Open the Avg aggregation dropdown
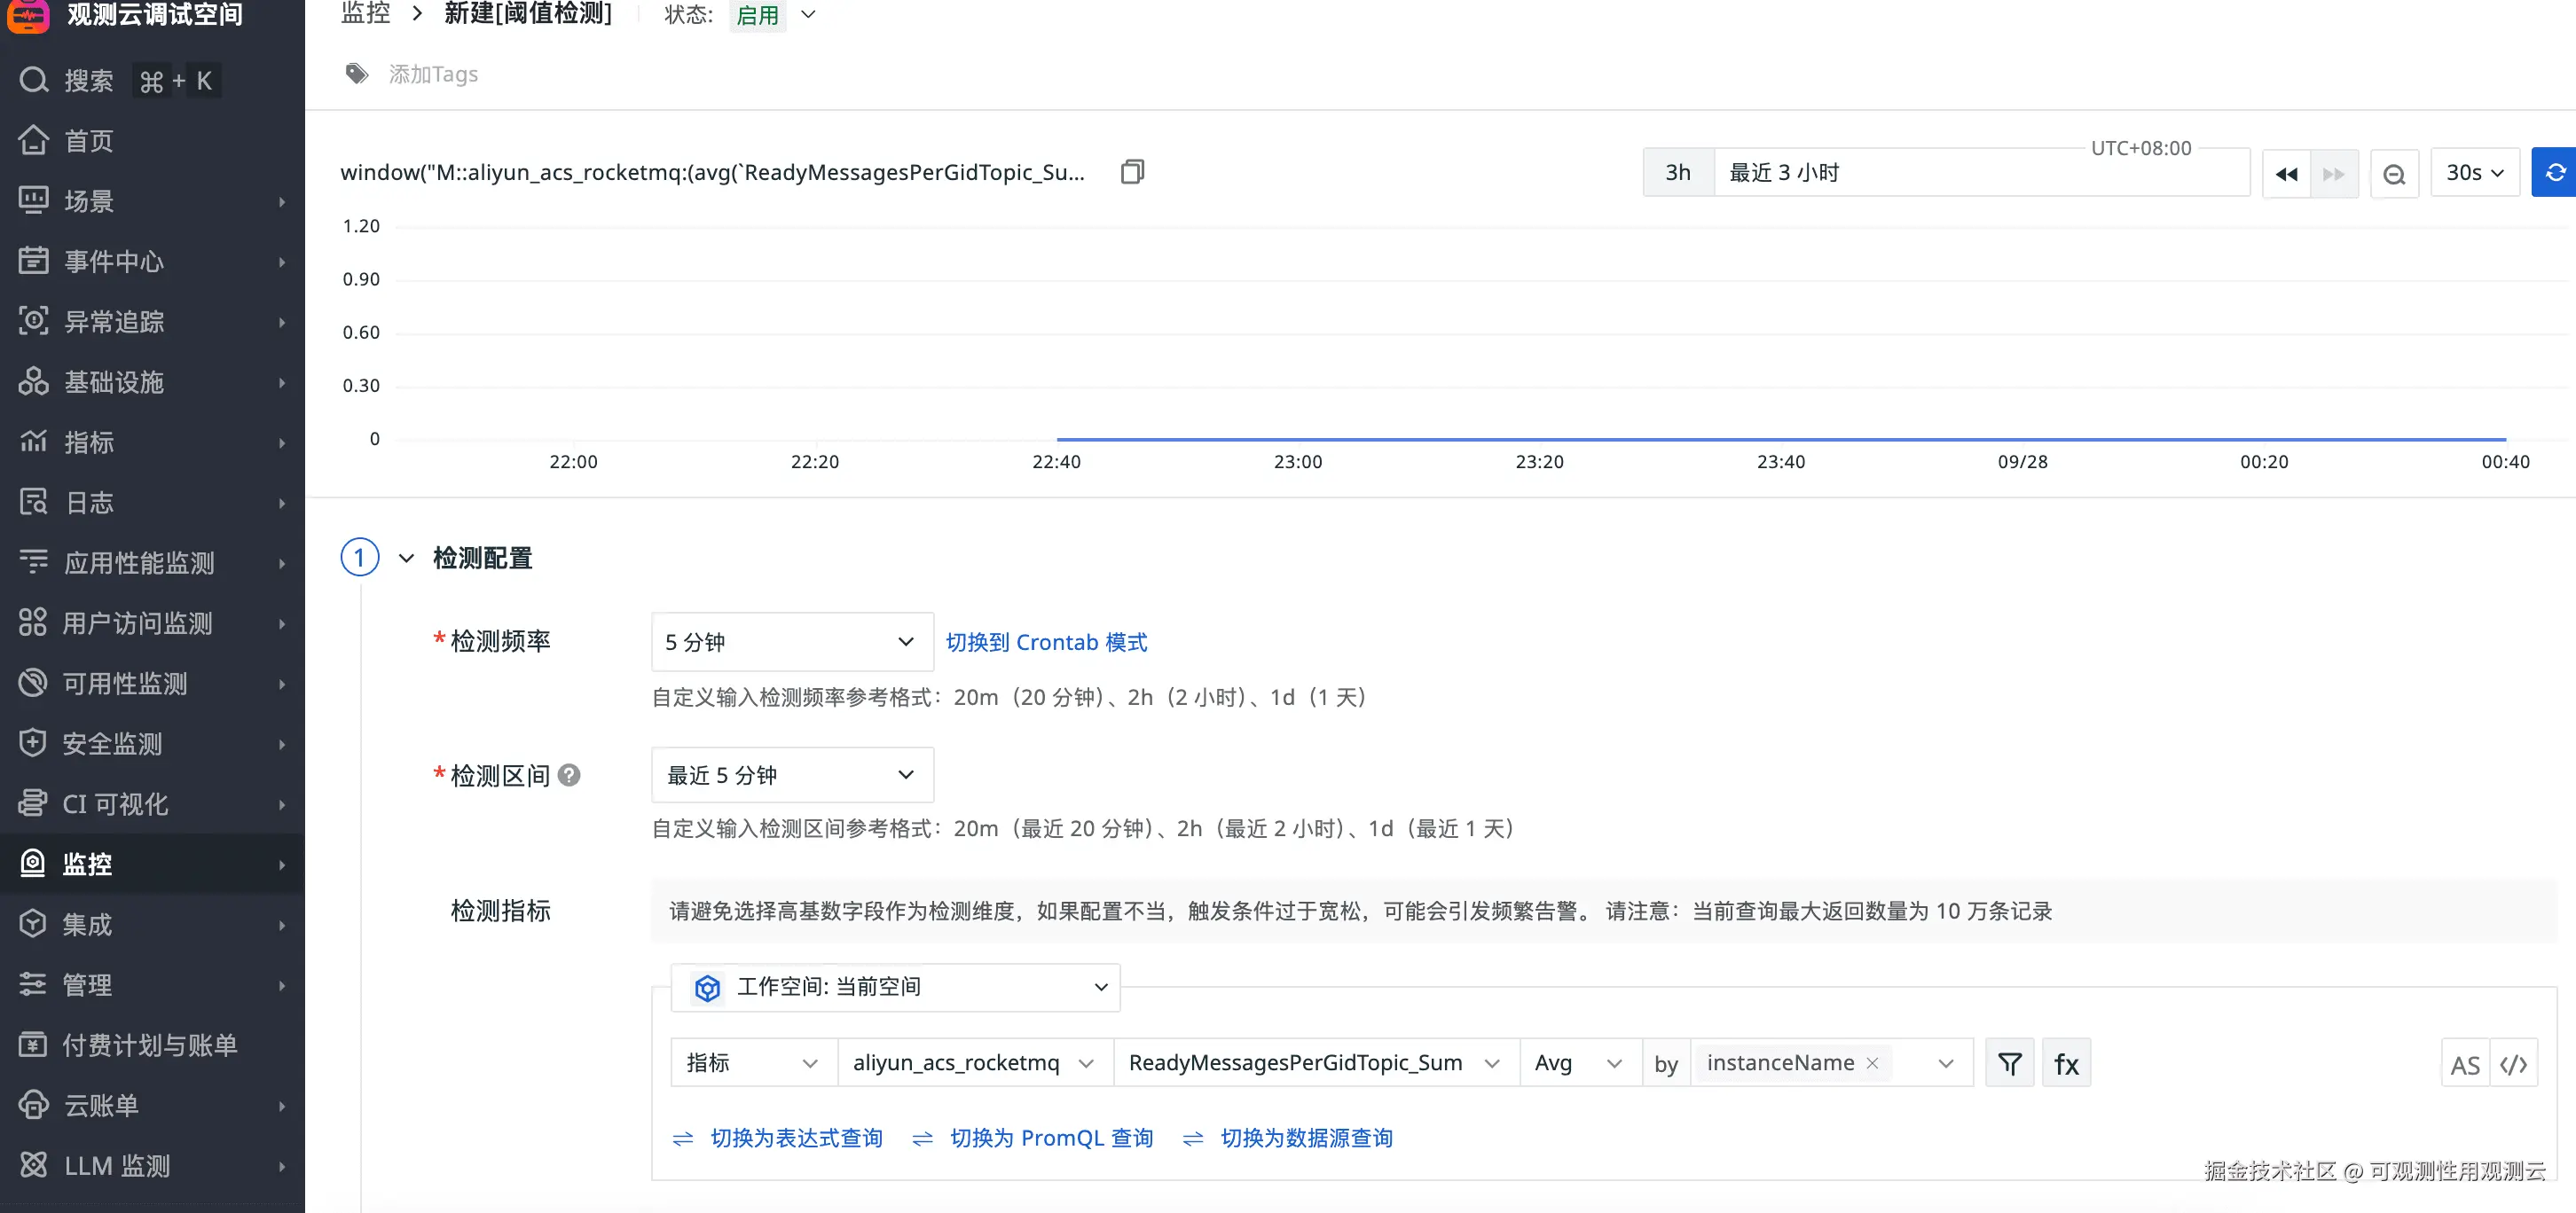The height and width of the screenshot is (1213, 2576). tap(1579, 1063)
